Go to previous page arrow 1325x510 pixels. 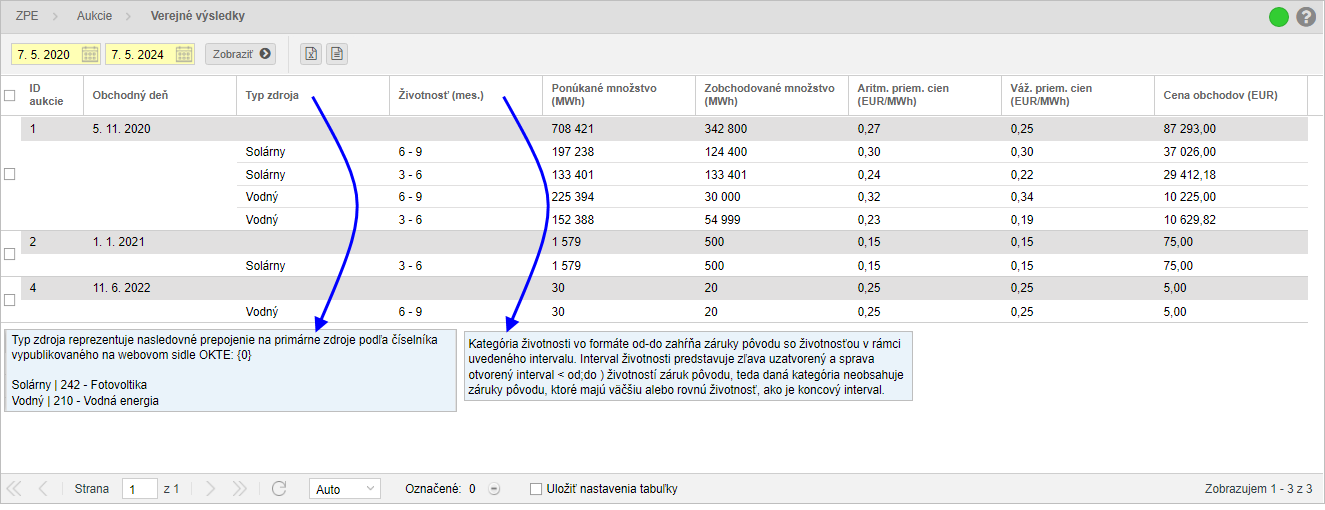(43, 489)
